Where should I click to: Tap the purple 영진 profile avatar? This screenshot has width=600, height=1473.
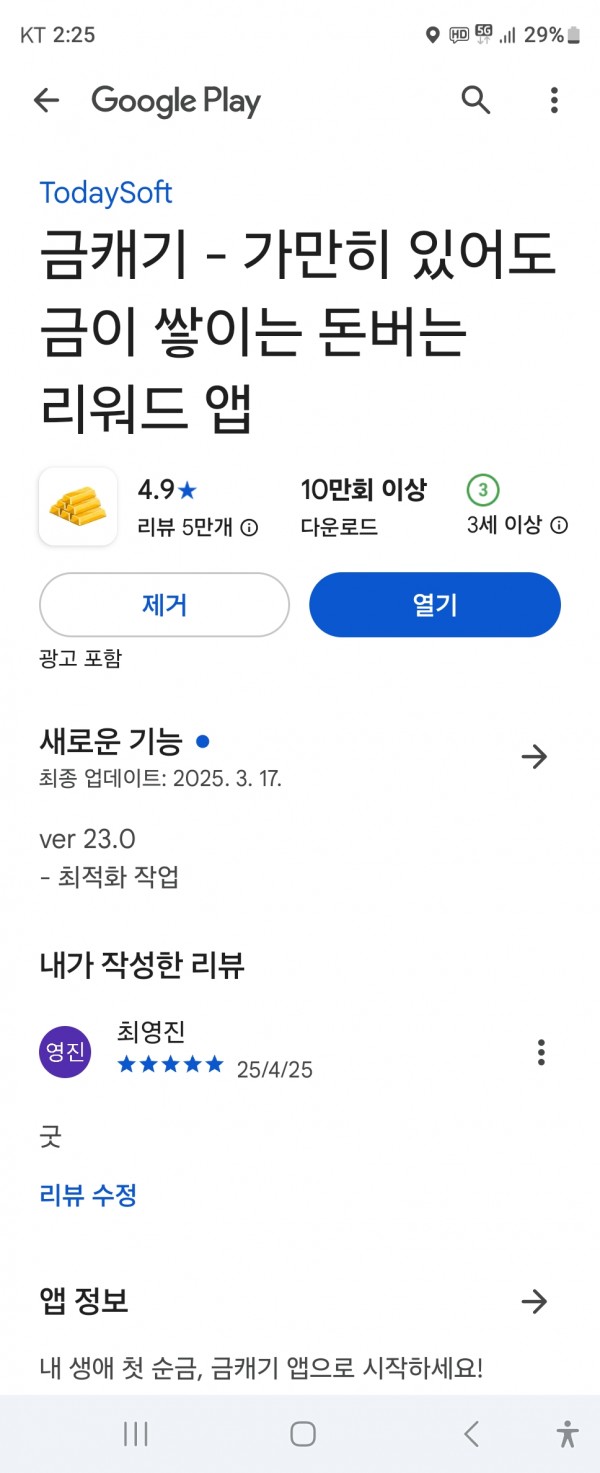65,1052
